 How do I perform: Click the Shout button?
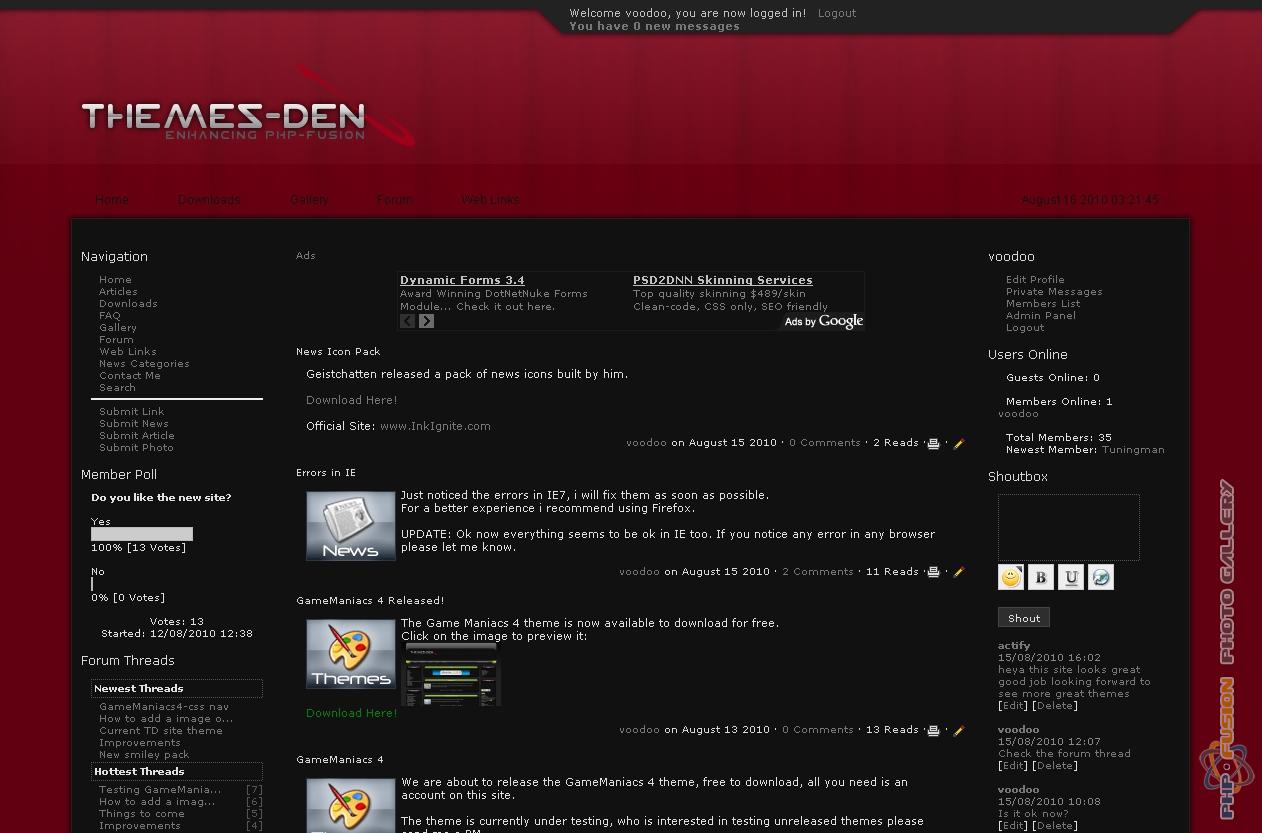click(x=1024, y=618)
